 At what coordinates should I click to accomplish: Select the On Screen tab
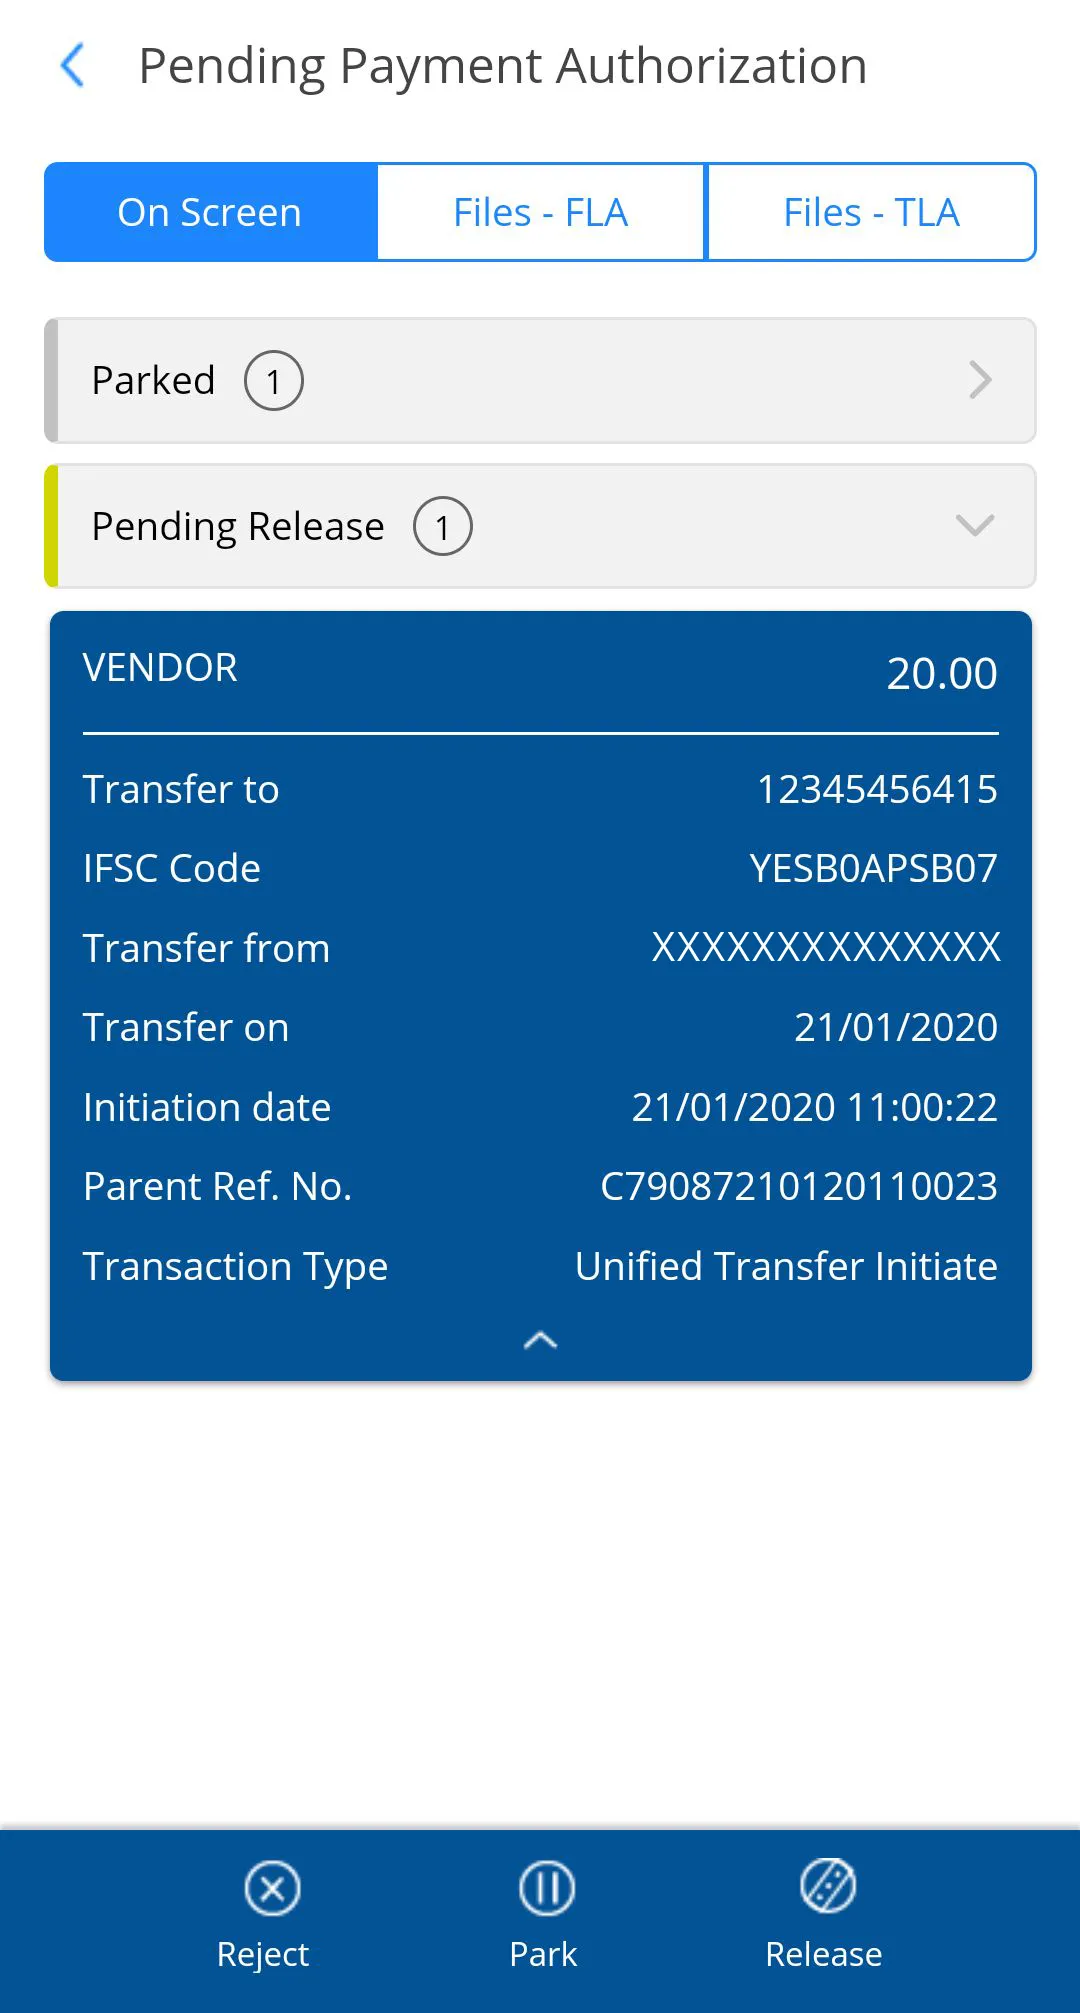tap(209, 211)
